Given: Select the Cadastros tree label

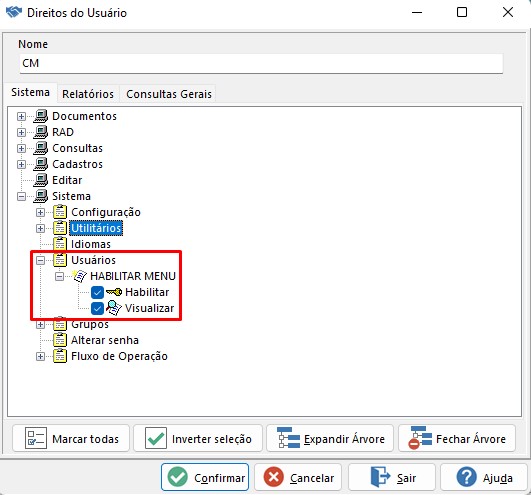Looking at the screenshot, I should pyautogui.click(x=77, y=164).
